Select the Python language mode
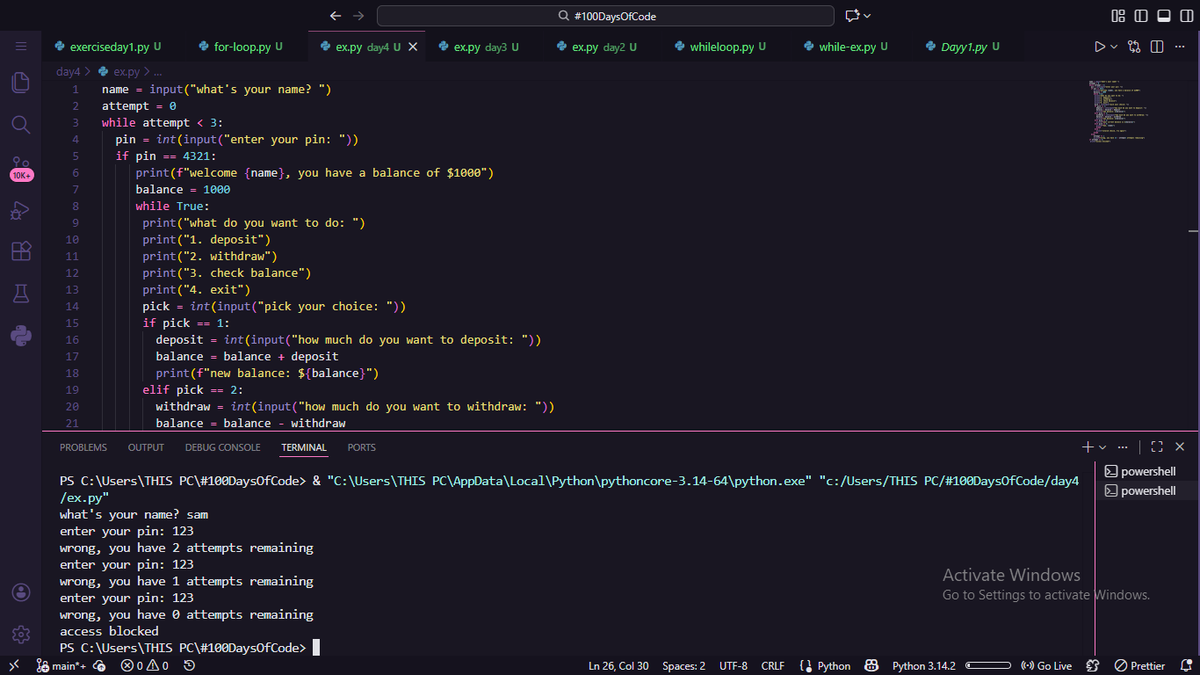This screenshot has height=675, width=1200. (833, 666)
